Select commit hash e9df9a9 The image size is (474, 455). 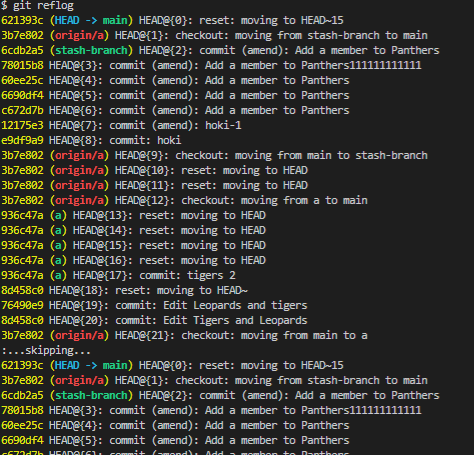[x=22, y=140]
